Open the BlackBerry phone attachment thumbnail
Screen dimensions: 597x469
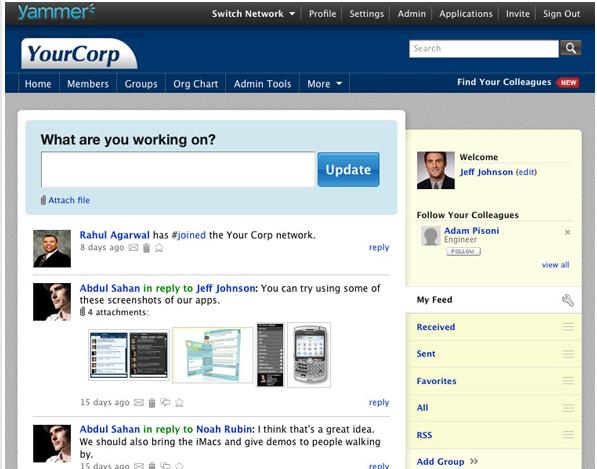(x=309, y=355)
